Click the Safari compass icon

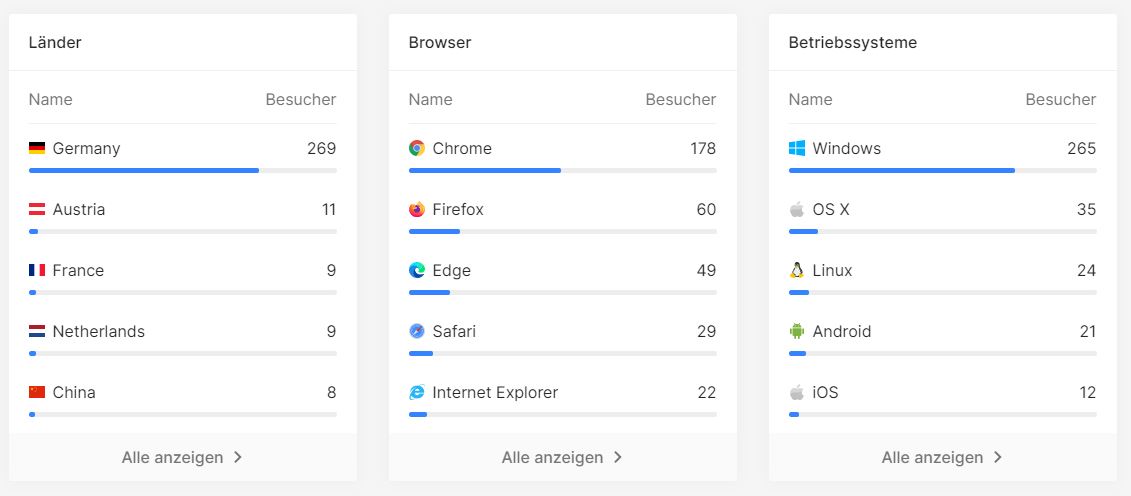click(x=417, y=332)
